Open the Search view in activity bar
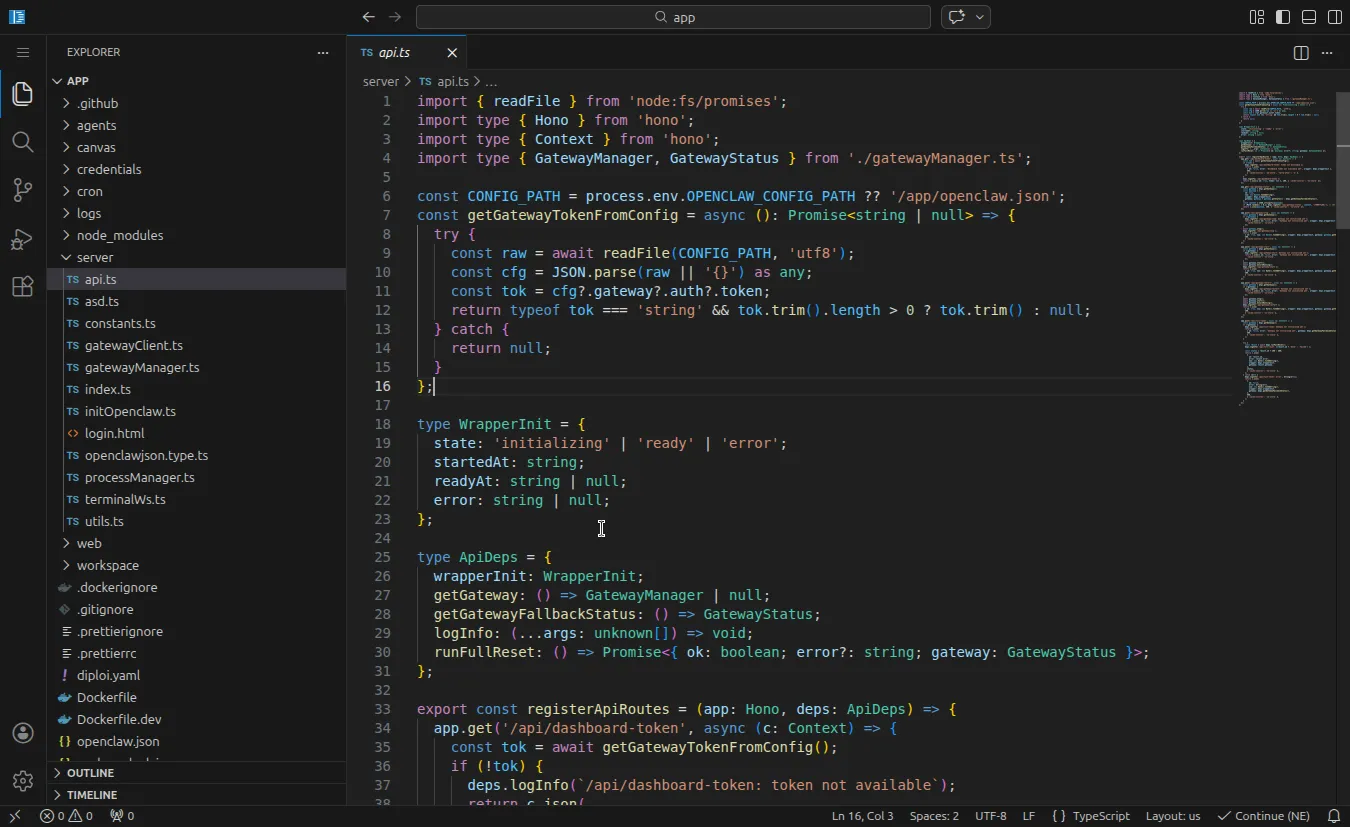Image resolution: width=1350 pixels, height=827 pixels. [x=23, y=142]
